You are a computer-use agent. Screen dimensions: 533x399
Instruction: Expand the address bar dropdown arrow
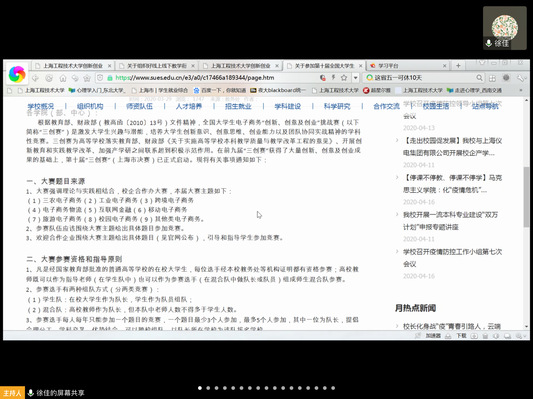355,78
